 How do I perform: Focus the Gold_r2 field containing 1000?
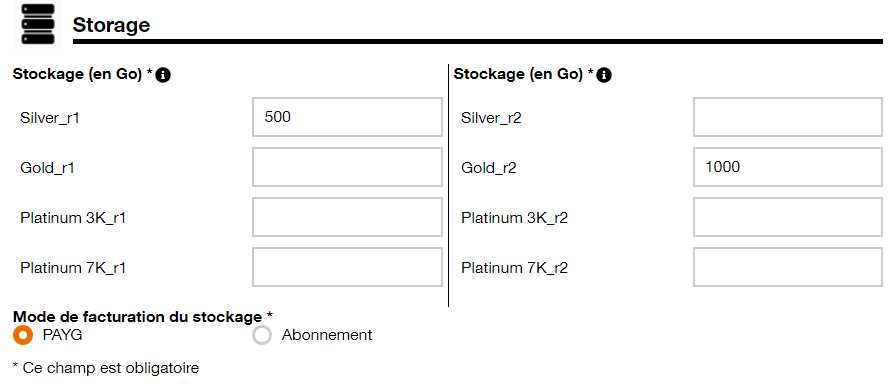tap(788, 167)
